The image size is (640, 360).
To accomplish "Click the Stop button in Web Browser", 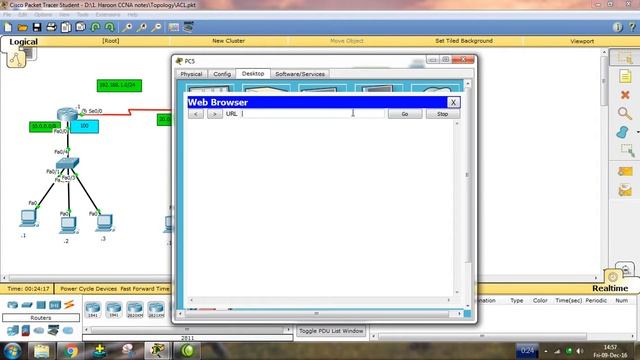I will (443, 114).
